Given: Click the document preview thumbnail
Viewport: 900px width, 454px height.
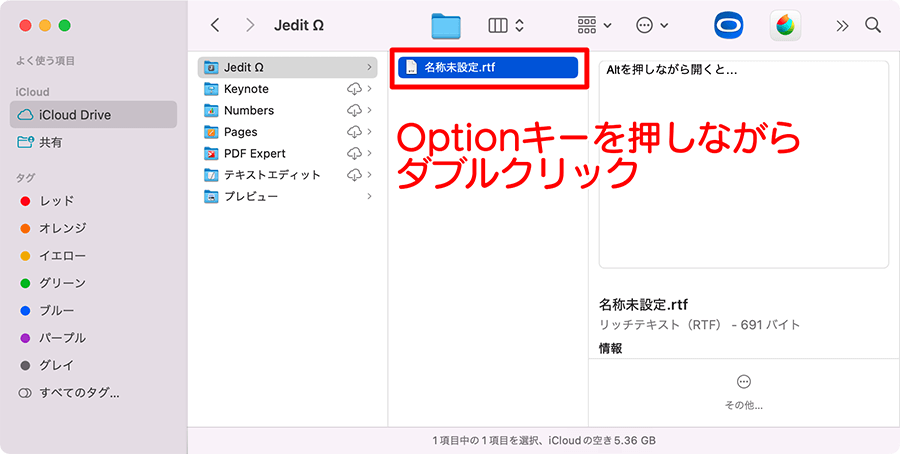Looking at the screenshot, I should (744, 164).
